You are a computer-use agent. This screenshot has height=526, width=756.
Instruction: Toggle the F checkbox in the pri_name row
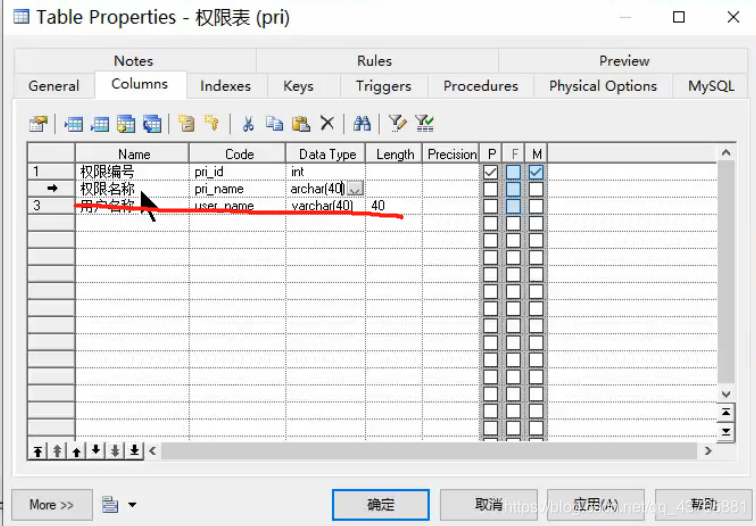point(513,189)
